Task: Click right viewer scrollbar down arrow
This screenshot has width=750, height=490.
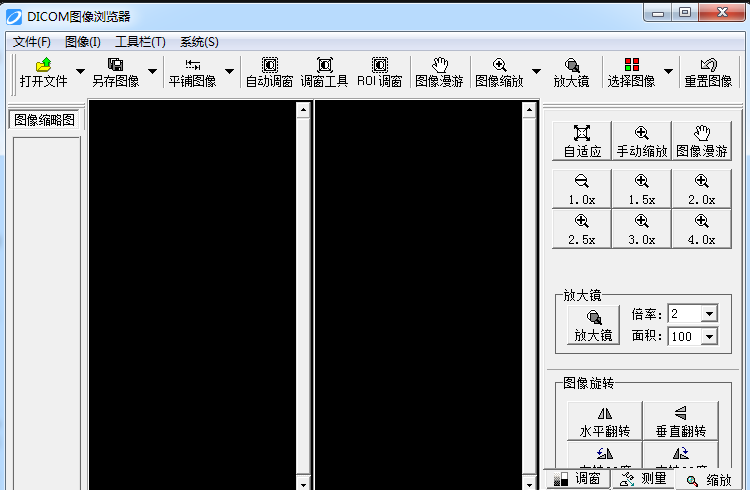Action: pos(529,483)
